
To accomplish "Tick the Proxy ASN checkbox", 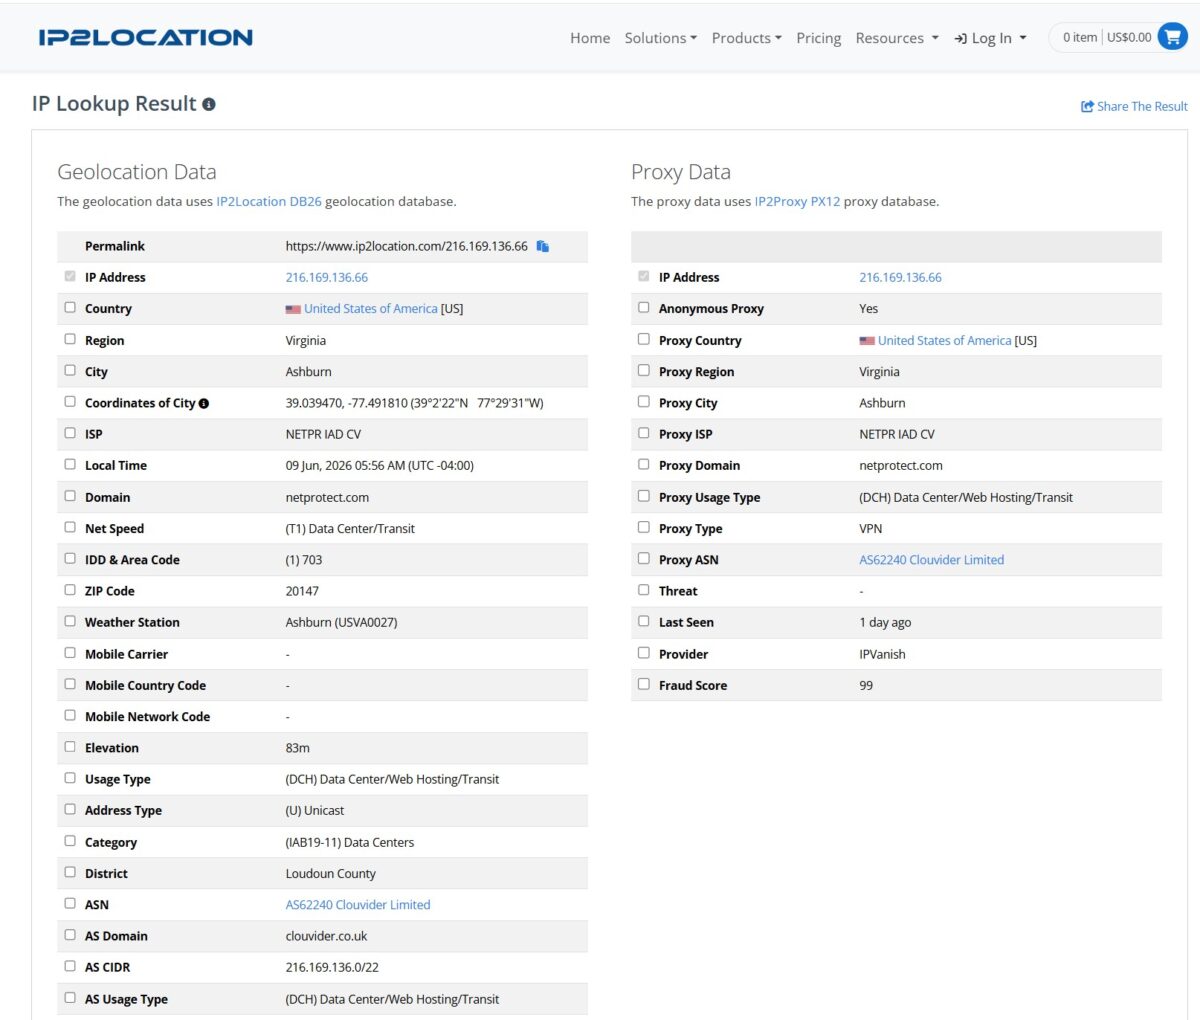I will (644, 559).
